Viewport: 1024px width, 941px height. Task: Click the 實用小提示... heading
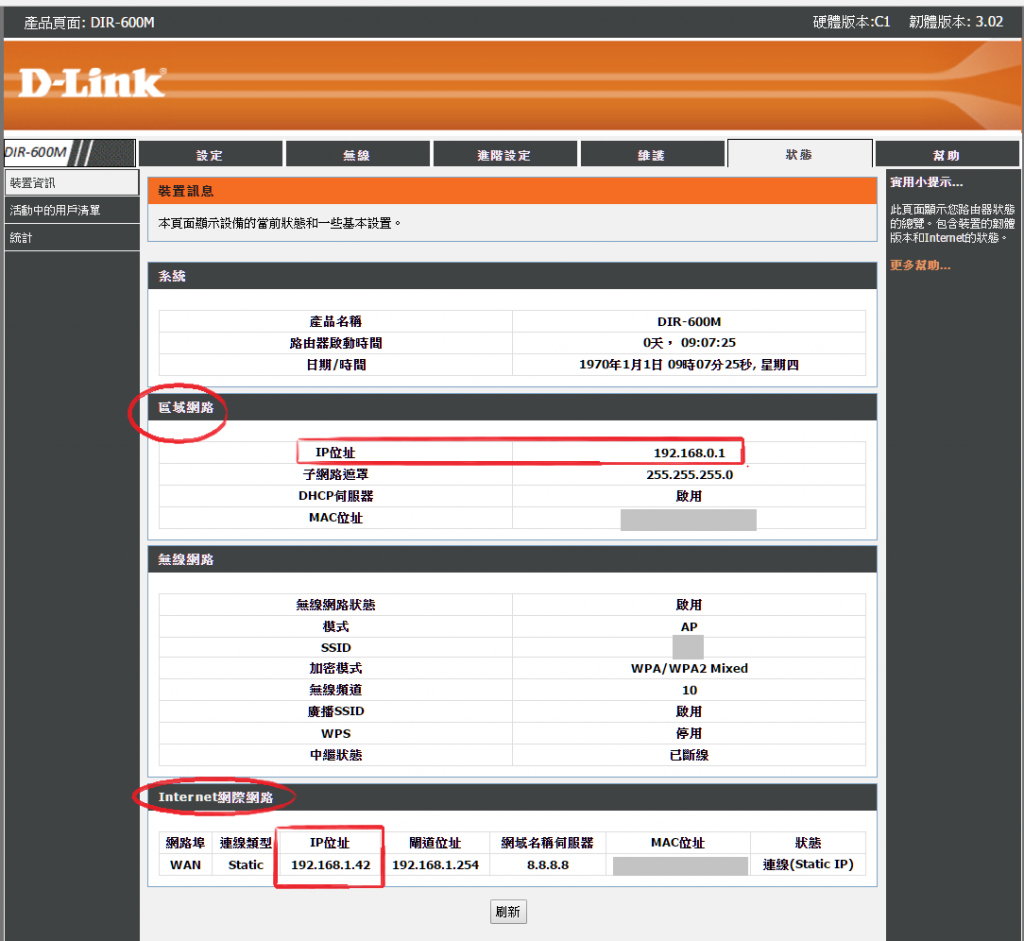coord(926,182)
